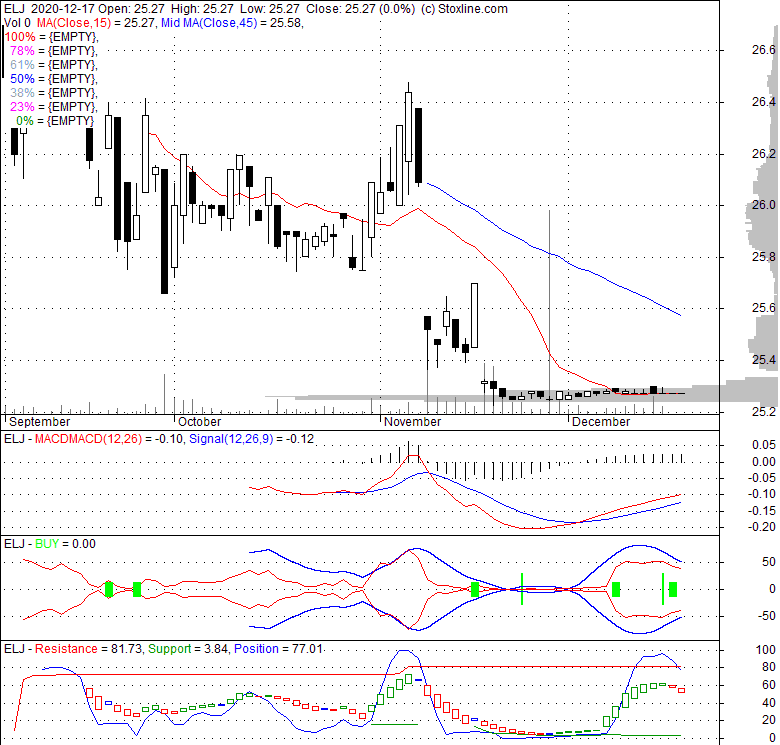Image resolution: width=780 pixels, height=745 pixels.
Task: Click the 26.0 price axis value
Action: click(764, 205)
